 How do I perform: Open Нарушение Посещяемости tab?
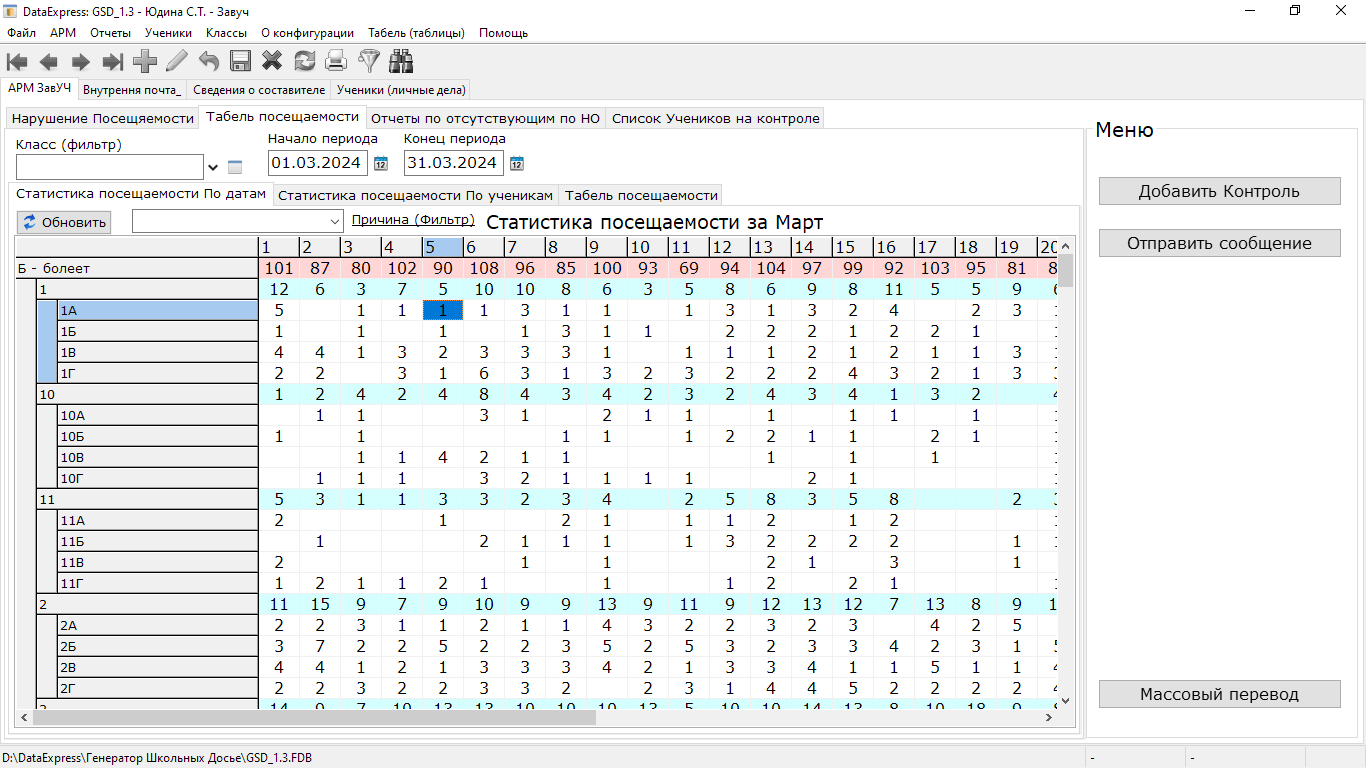(103, 118)
